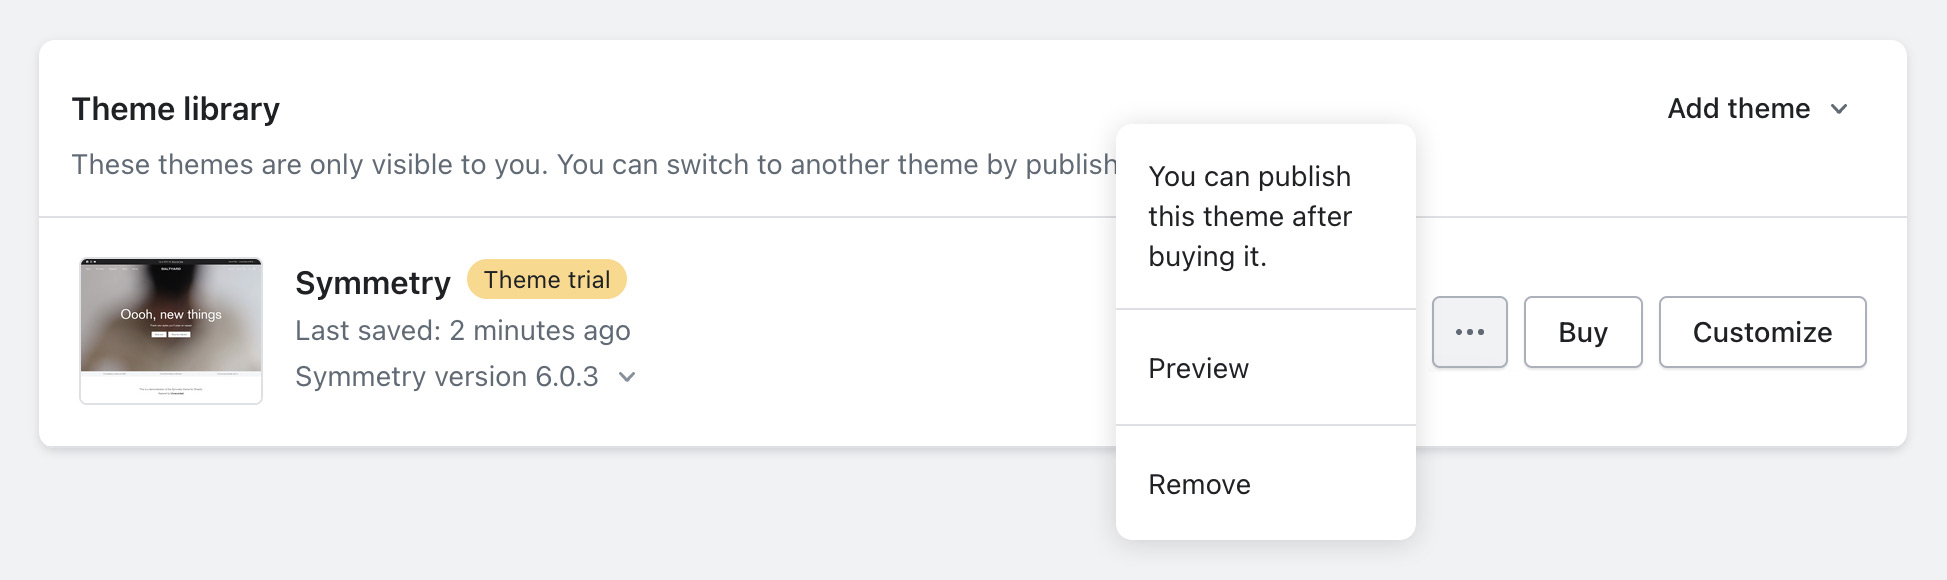Screen dimensions: 1947x580
Task: Select Remove from the theme menu
Action: coord(1198,484)
